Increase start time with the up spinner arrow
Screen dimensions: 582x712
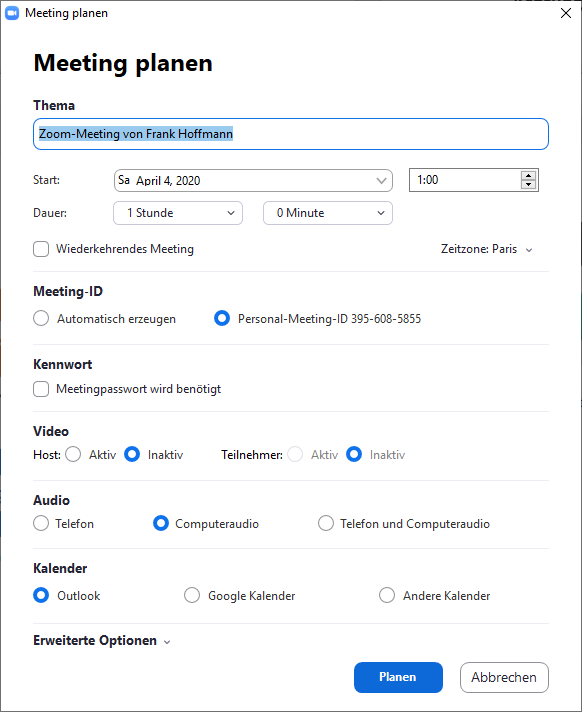coord(528,176)
